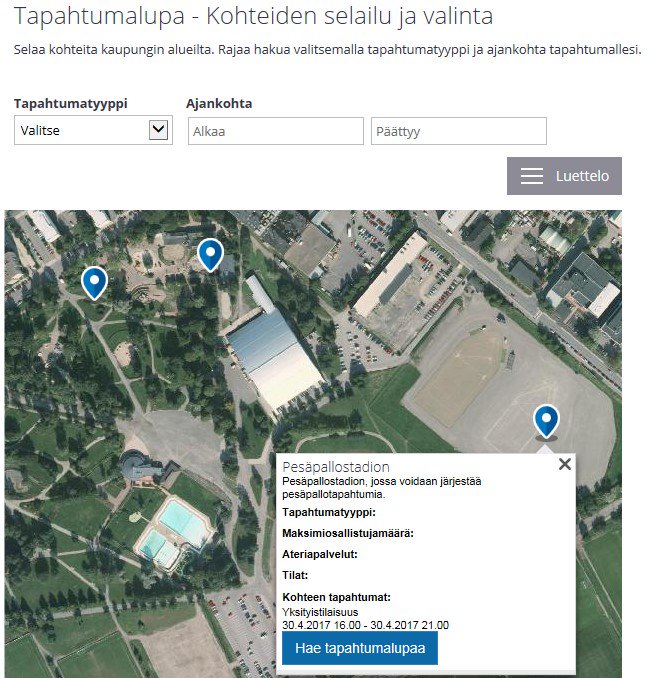Image resolution: width=660 pixels, height=678 pixels.
Task: Click the Päättyy end date field
Action: (458, 131)
